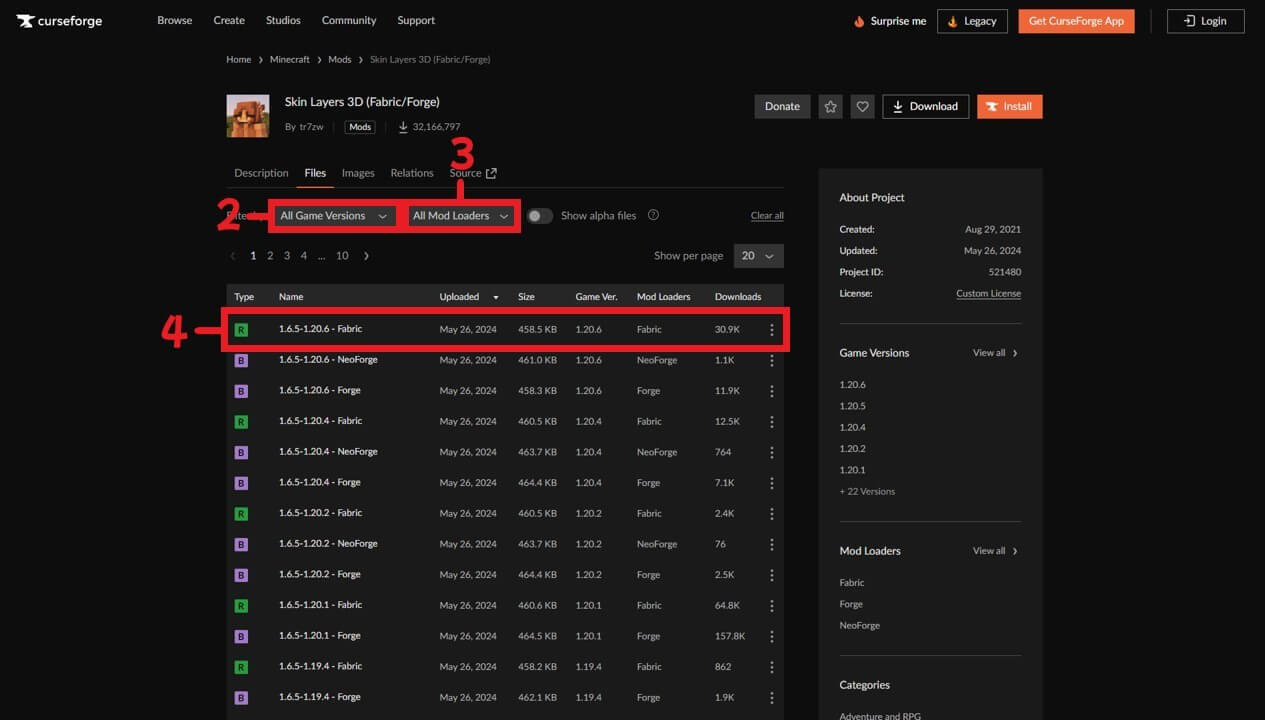The height and width of the screenshot is (720, 1265).
Task: Open the Browse menu in header
Action: 174,20
